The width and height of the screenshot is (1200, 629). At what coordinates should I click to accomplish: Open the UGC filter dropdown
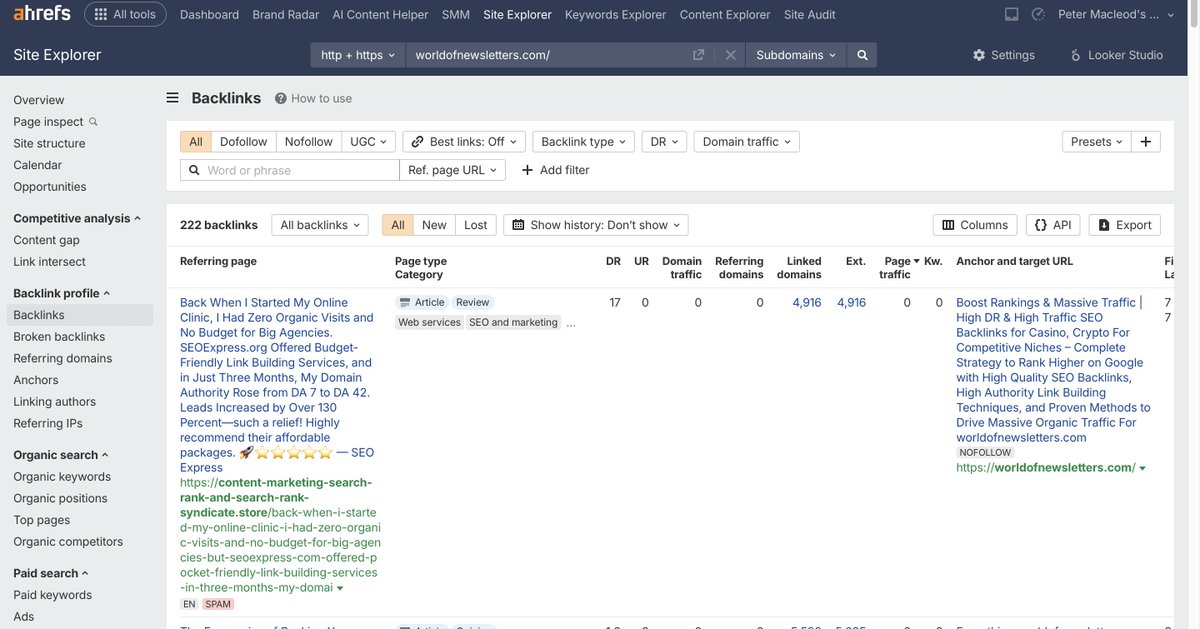(x=369, y=142)
